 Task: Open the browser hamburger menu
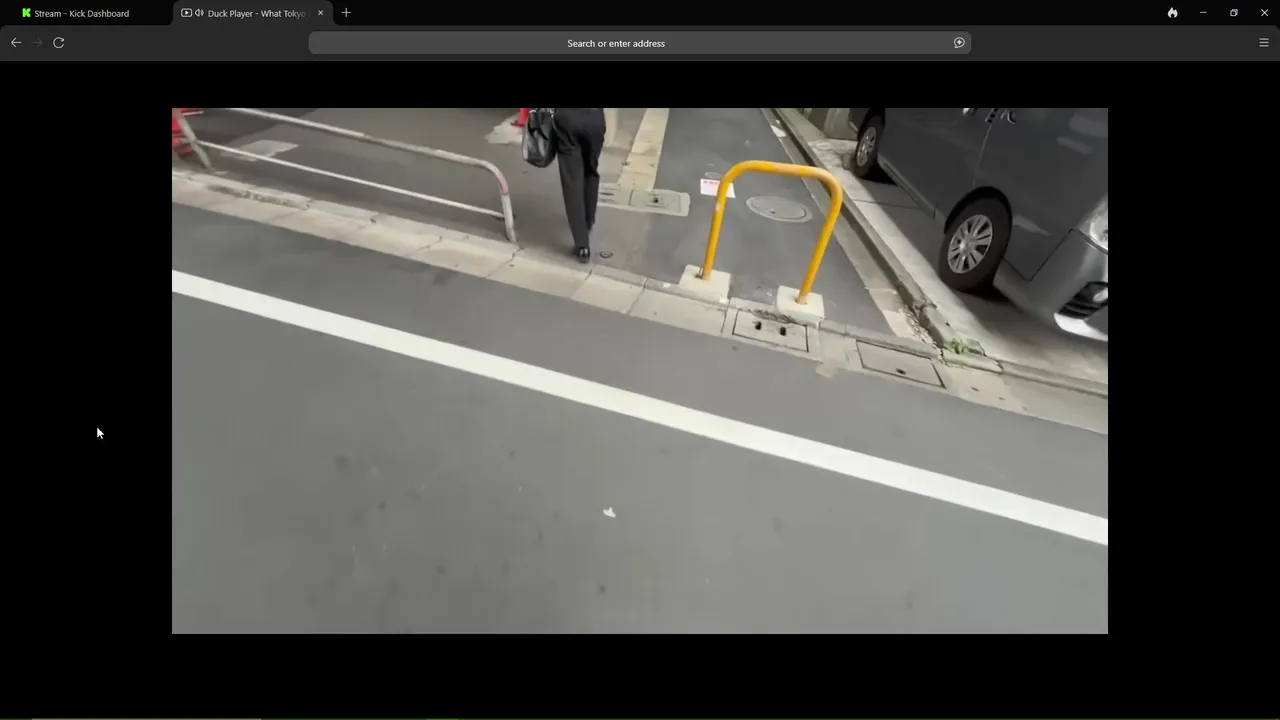click(x=1263, y=43)
